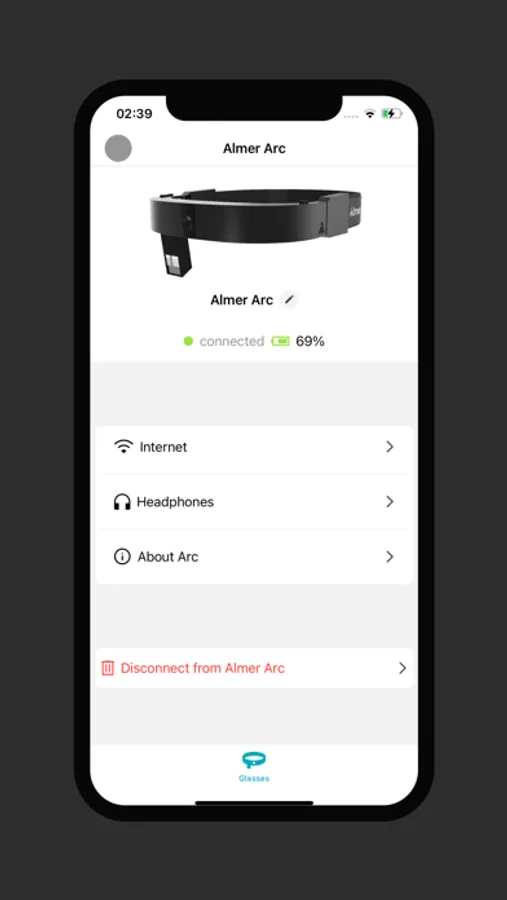The image size is (507, 900).
Task: Tap the Wi-Fi icon in Internet row
Action: (123, 447)
